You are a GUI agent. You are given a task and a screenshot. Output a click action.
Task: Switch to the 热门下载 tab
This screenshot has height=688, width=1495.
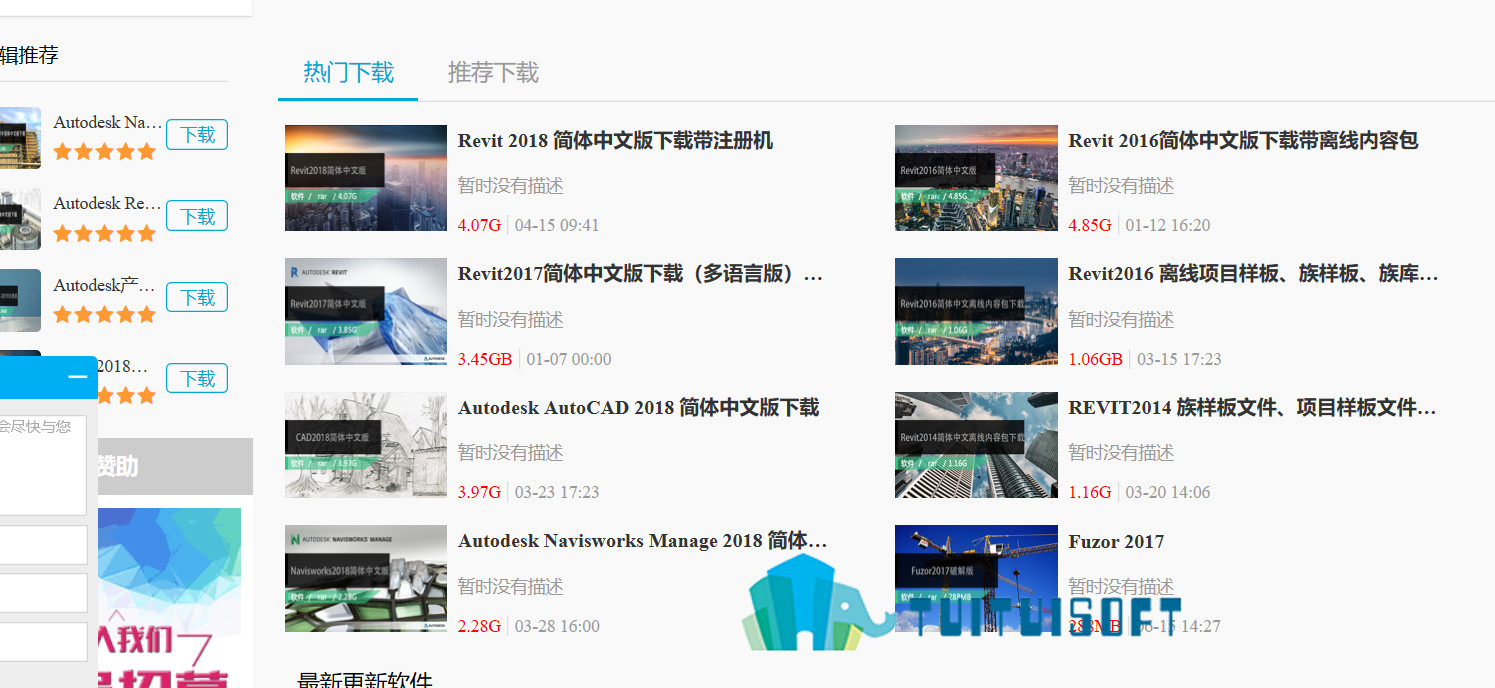[348, 73]
